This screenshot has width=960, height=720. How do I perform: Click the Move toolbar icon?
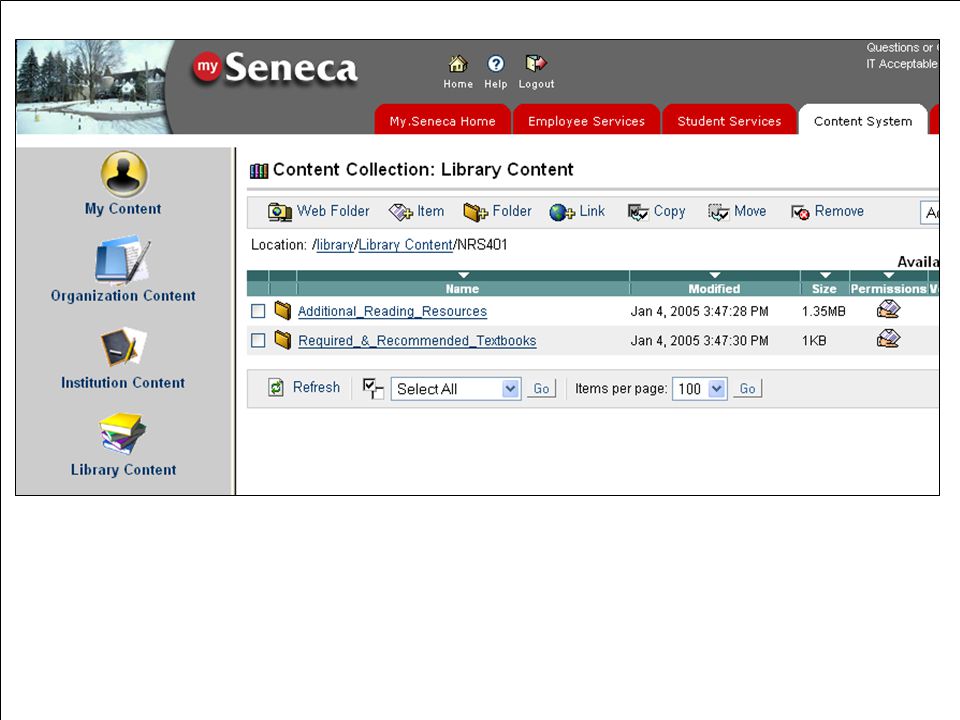[719, 212]
